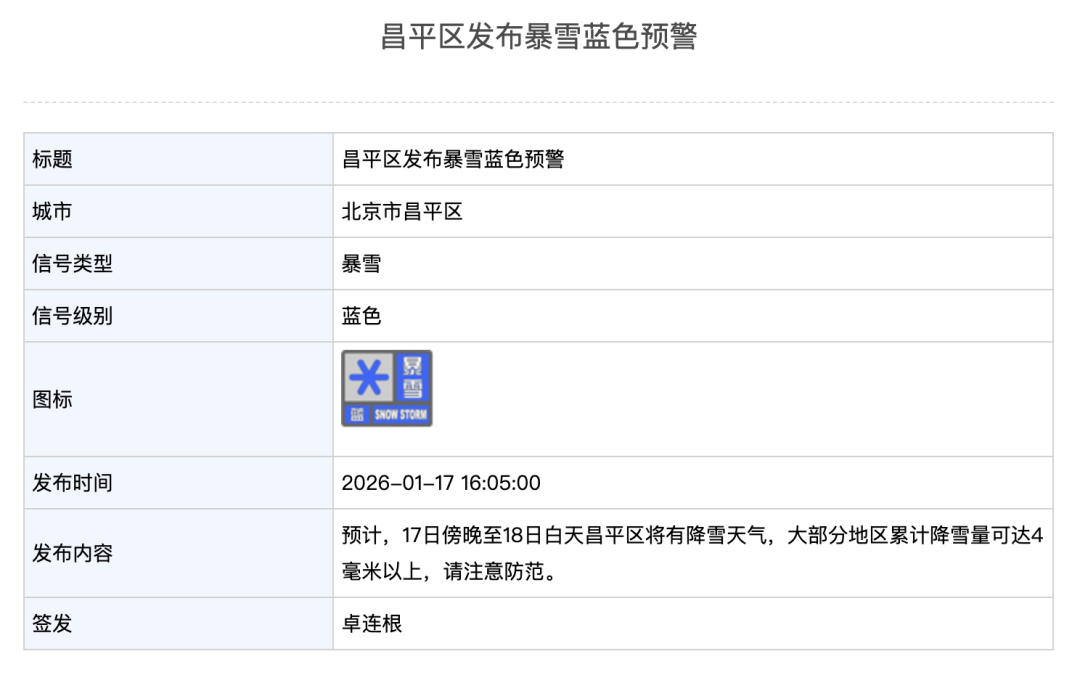Click the 暴雪 characters inside the warning icon

[413, 377]
